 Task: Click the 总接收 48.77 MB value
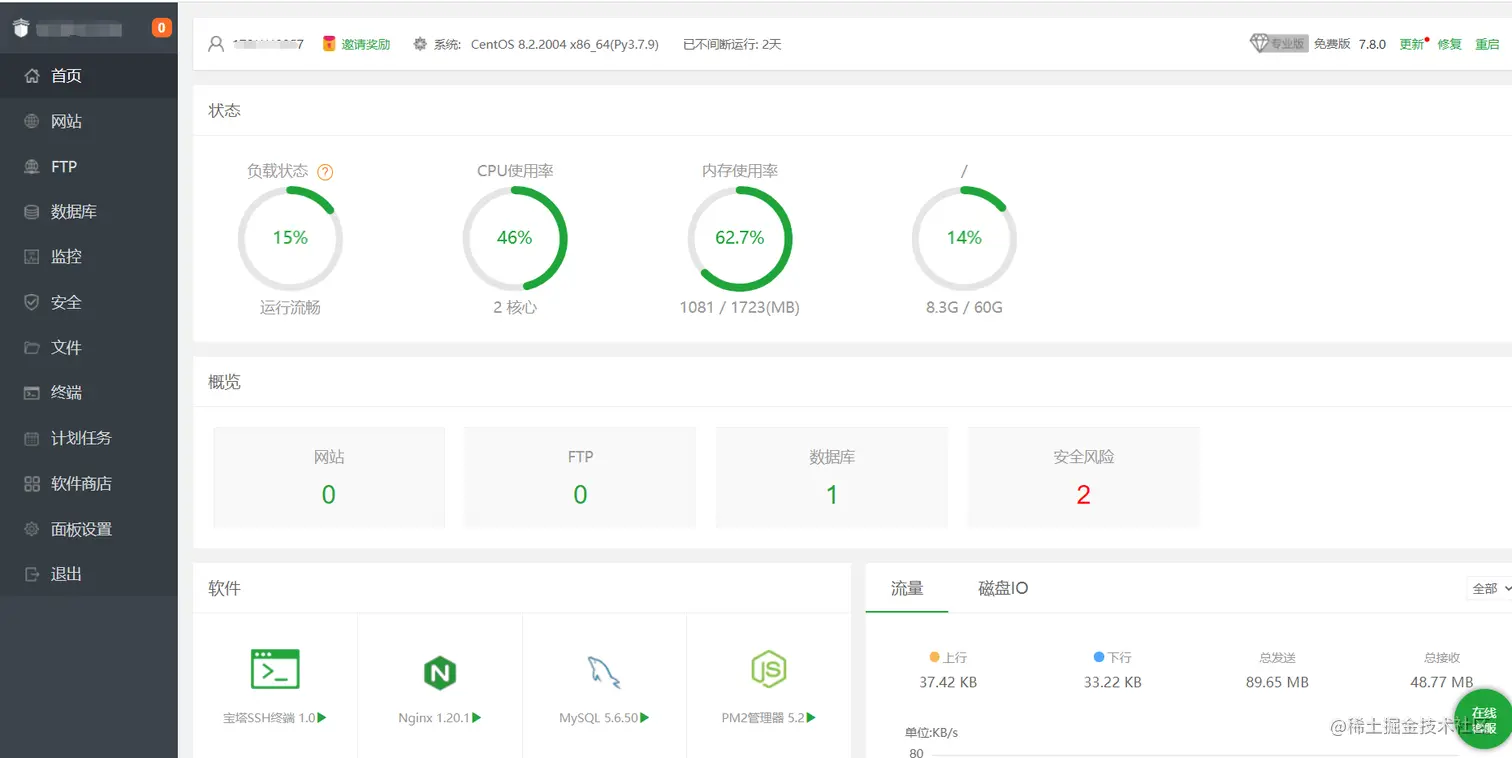pos(1441,682)
